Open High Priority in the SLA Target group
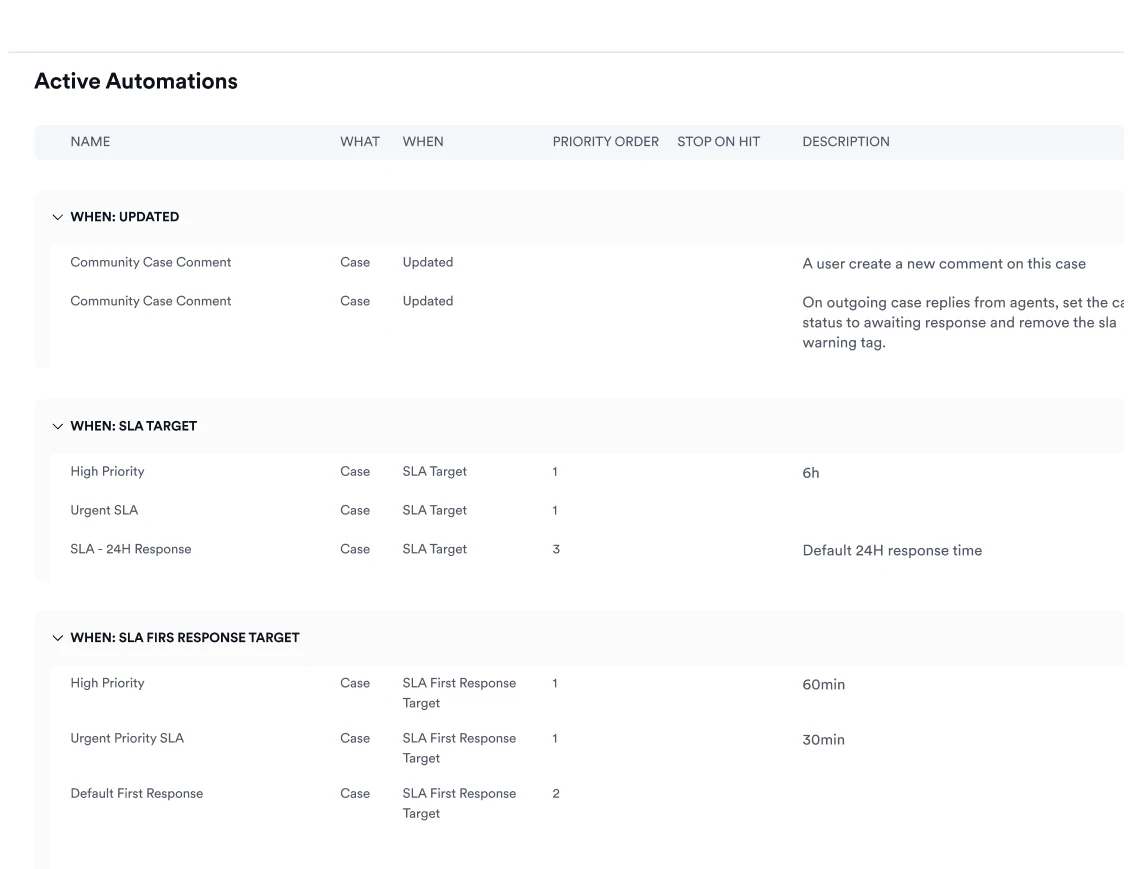1144x869 pixels. coord(107,472)
